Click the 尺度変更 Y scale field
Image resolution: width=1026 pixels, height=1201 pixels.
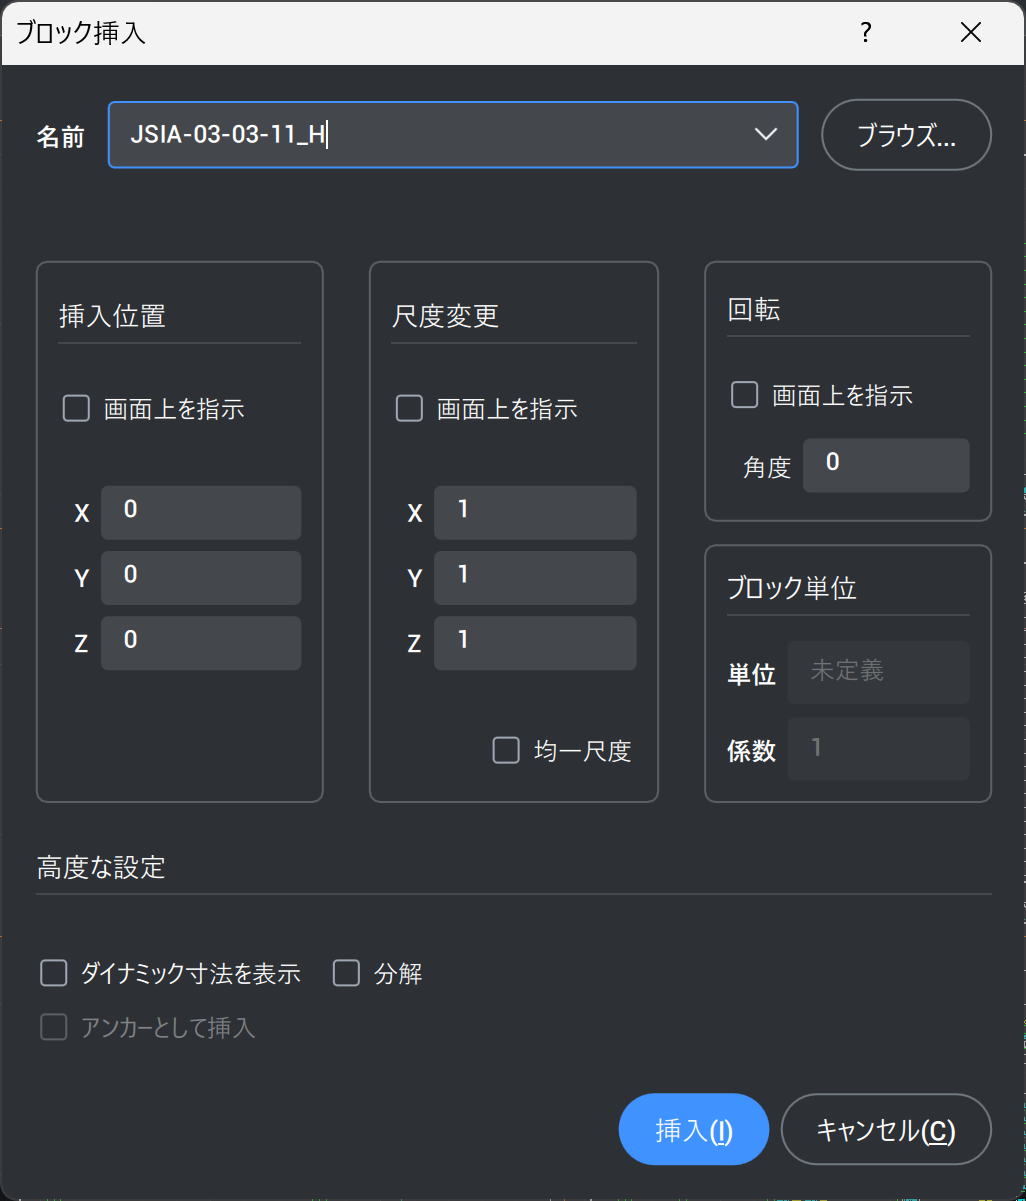(535, 577)
